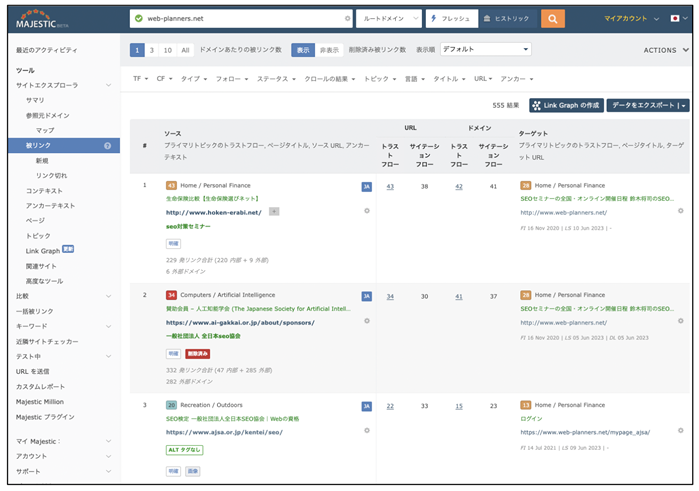Open the トピック filter dropdown
The image size is (699, 491).
click(380, 79)
